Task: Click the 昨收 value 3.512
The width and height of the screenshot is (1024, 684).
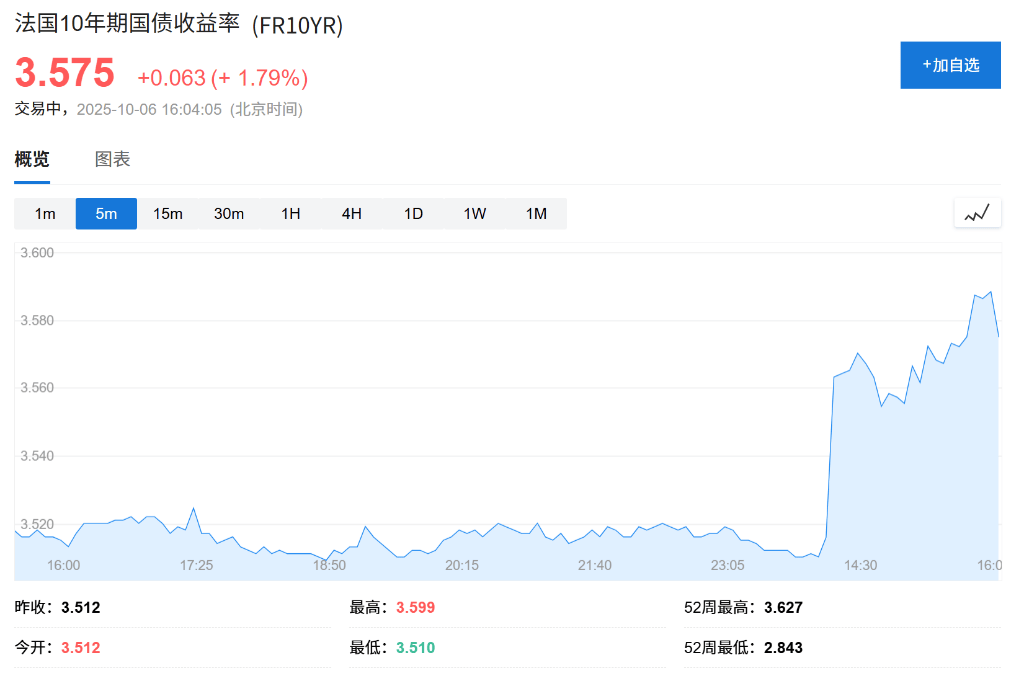Action: (81, 607)
